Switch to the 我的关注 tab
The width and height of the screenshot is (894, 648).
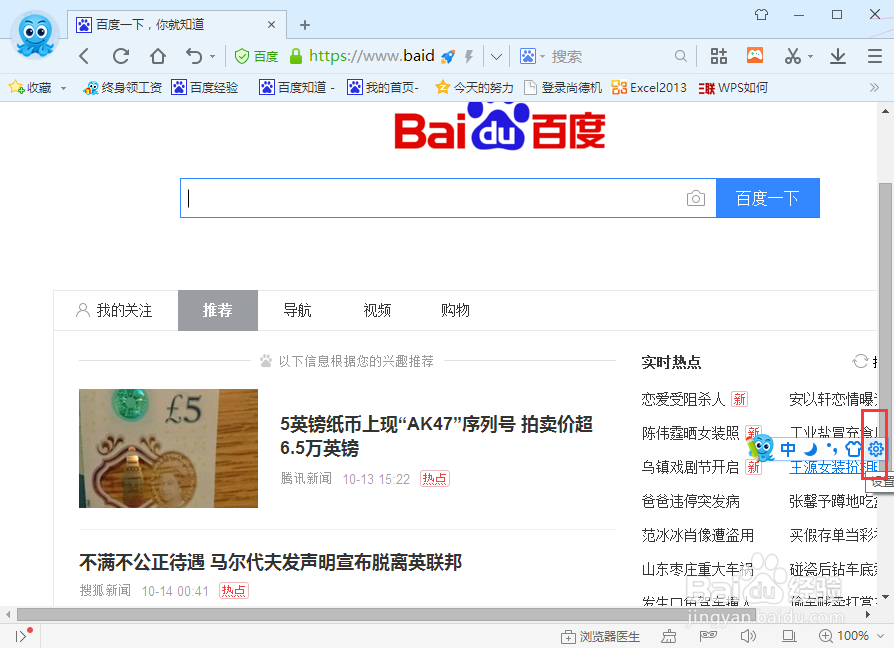115,311
